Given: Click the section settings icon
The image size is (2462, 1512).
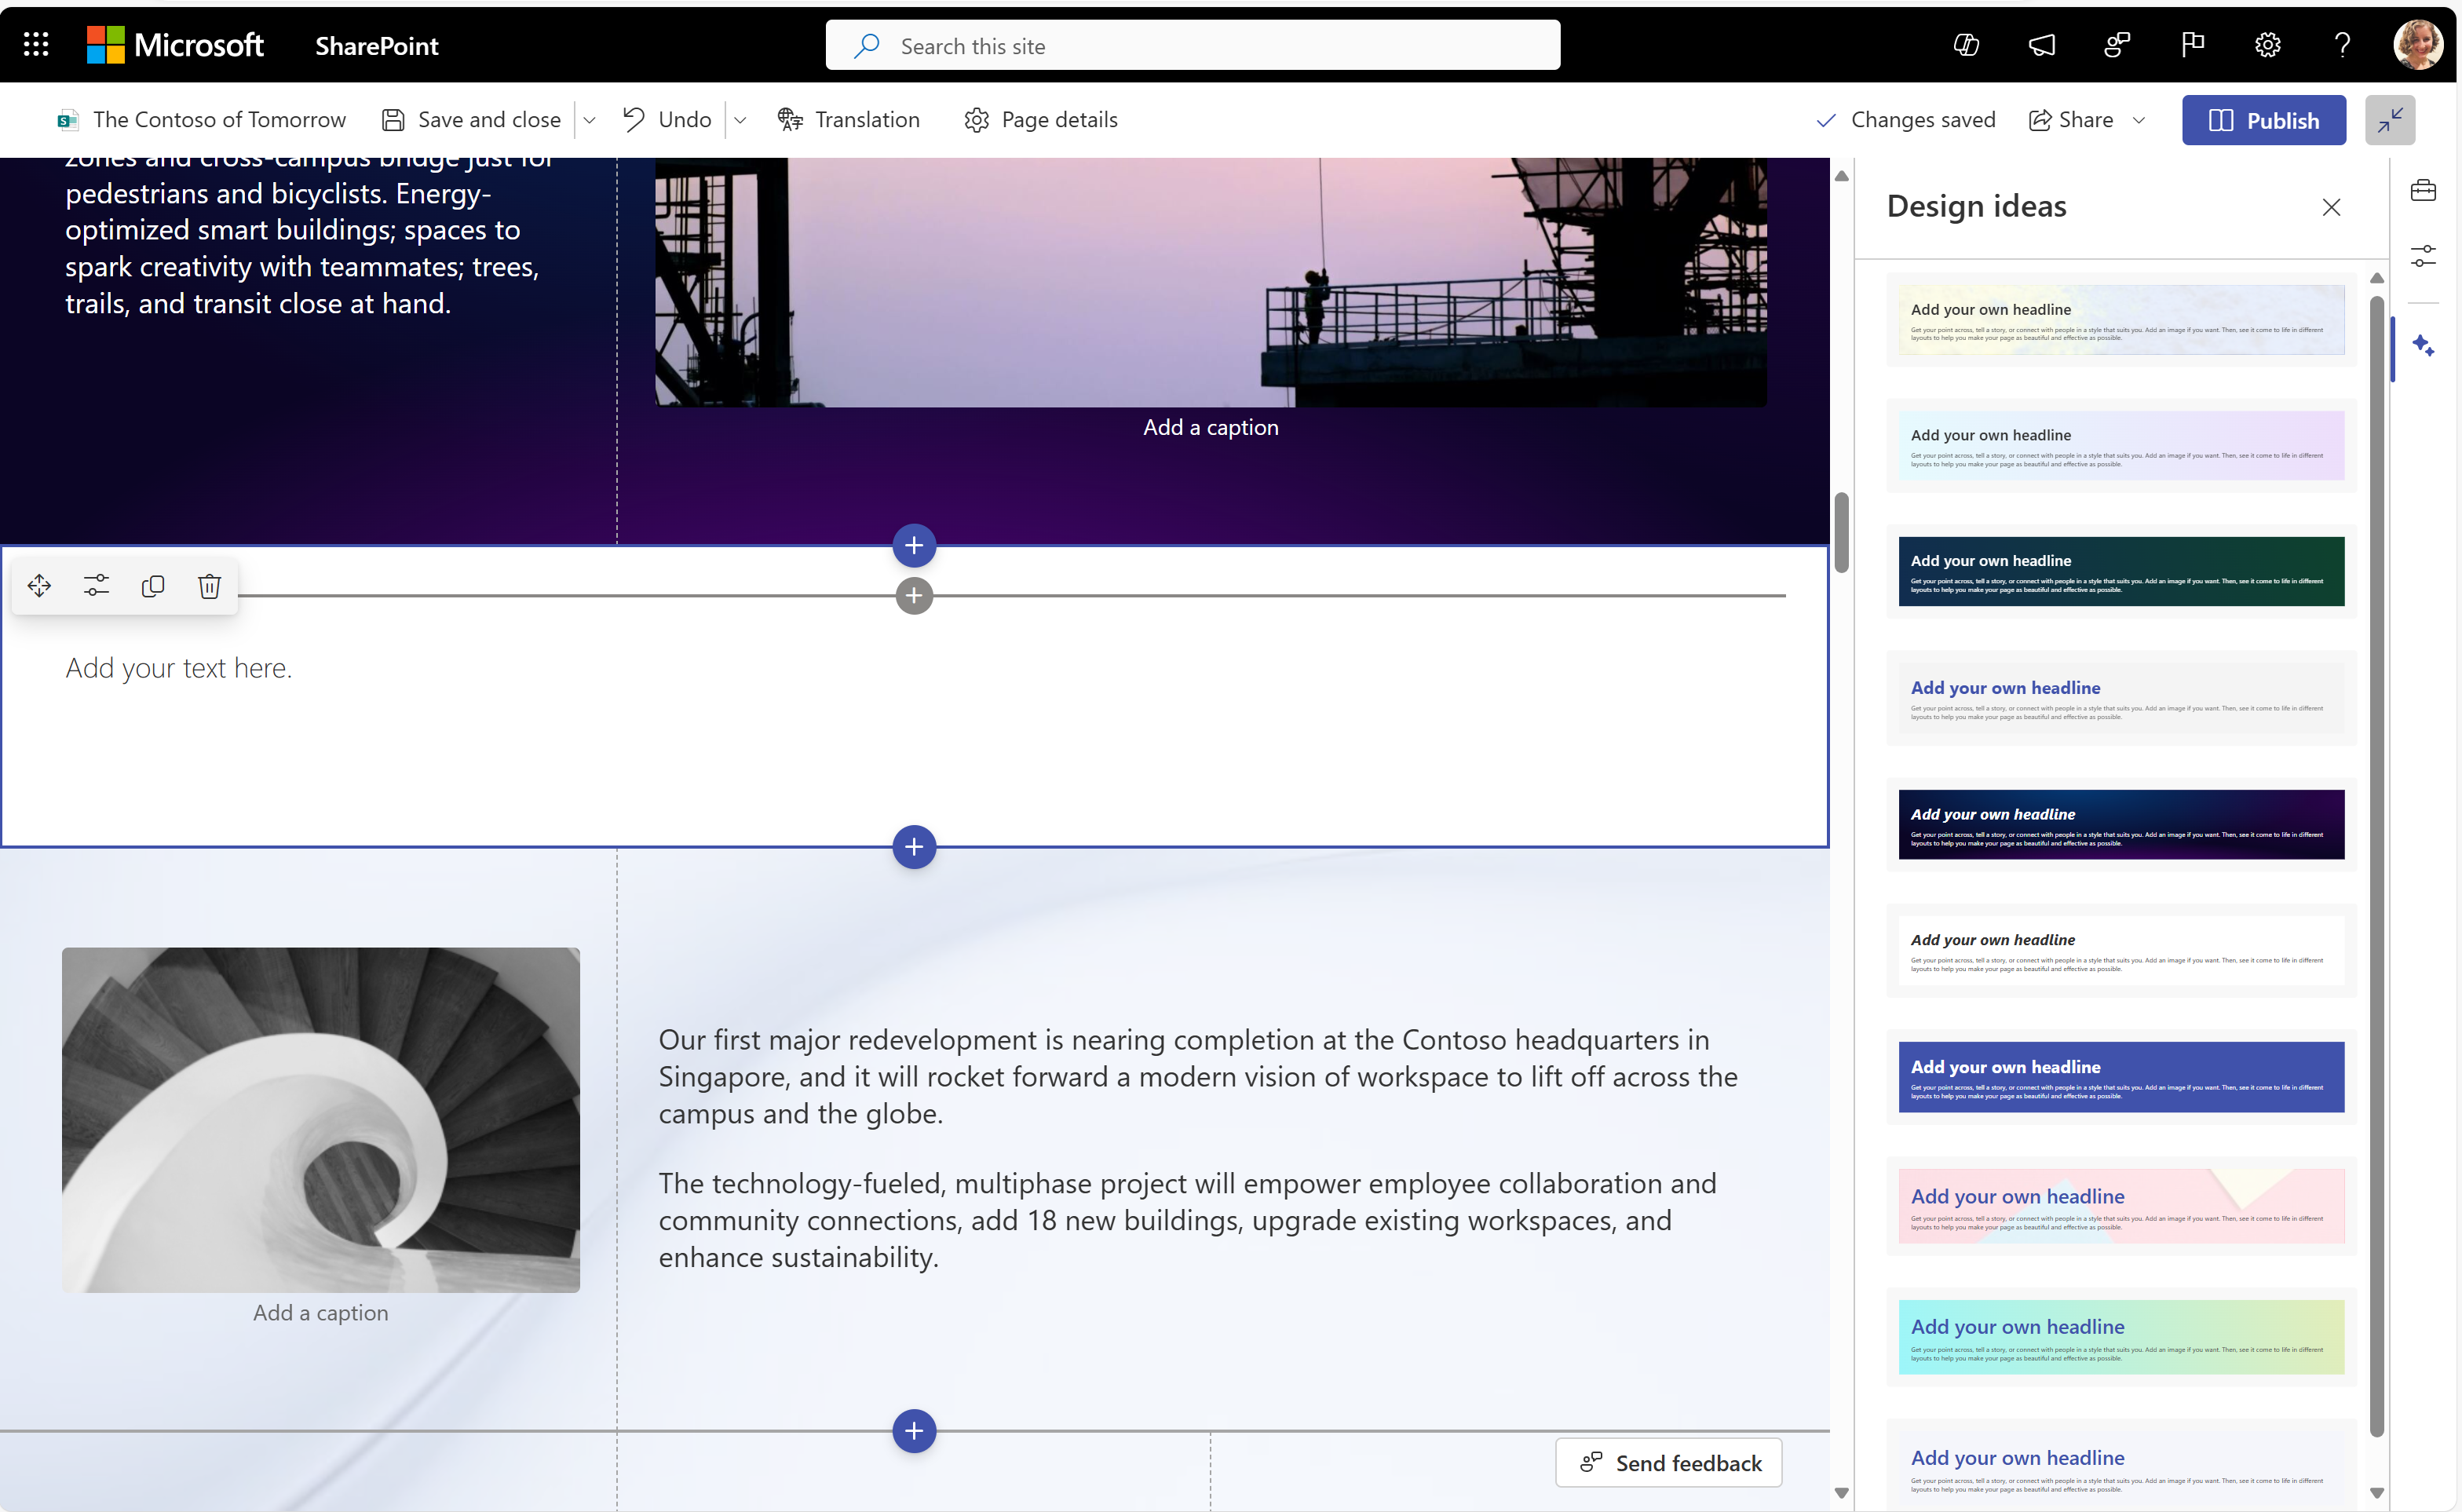Looking at the screenshot, I should [x=95, y=586].
